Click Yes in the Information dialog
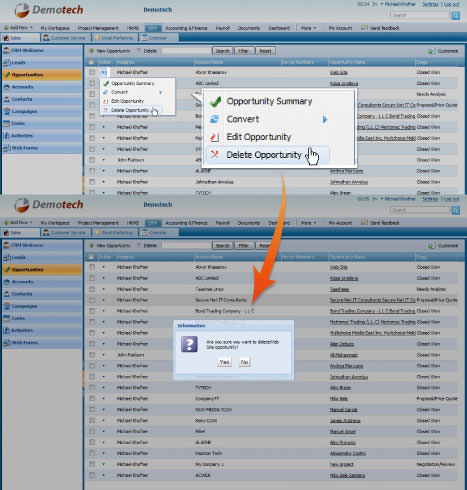Viewport: 467px width, 490px height. click(x=224, y=362)
